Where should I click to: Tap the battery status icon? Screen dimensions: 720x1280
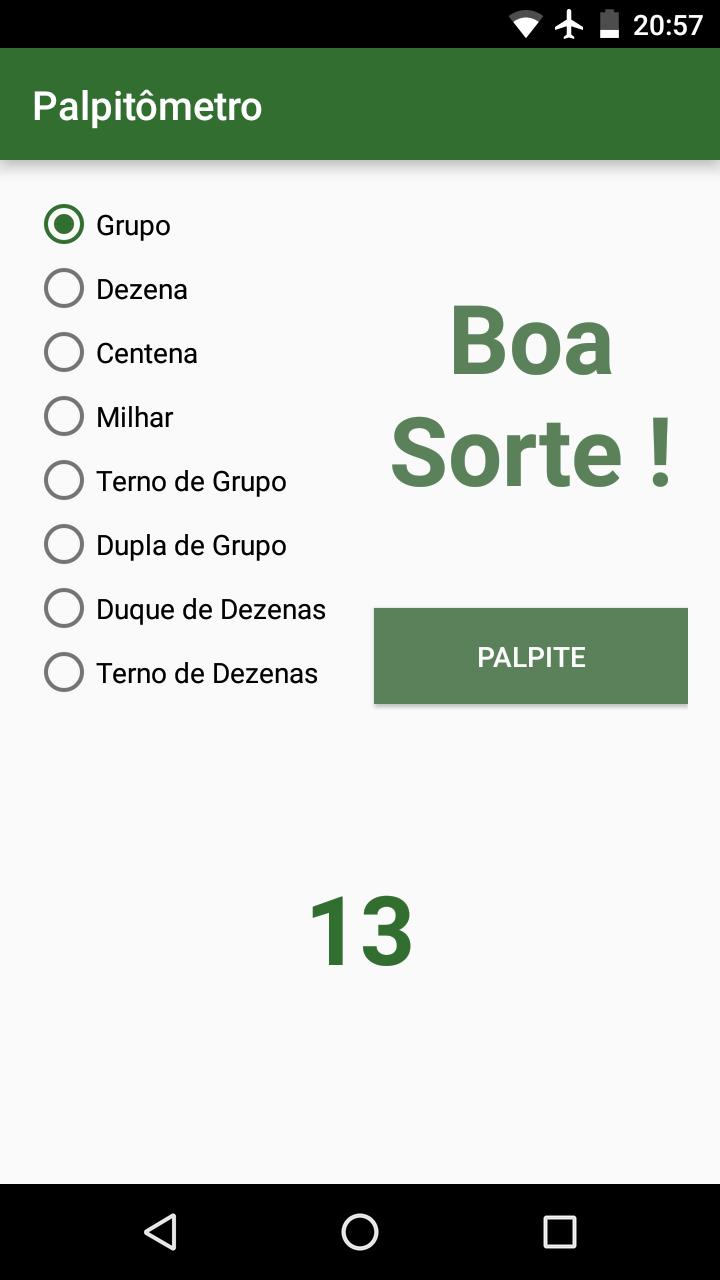(609, 24)
